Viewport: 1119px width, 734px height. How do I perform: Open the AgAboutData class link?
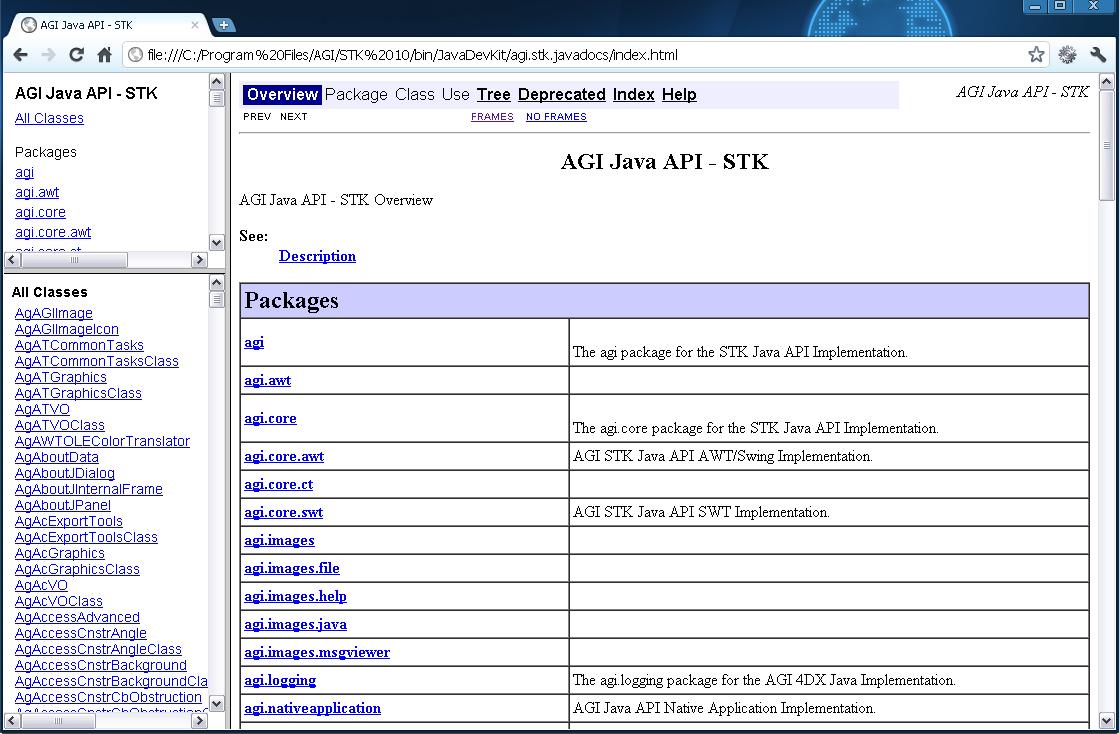(x=57, y=457)
